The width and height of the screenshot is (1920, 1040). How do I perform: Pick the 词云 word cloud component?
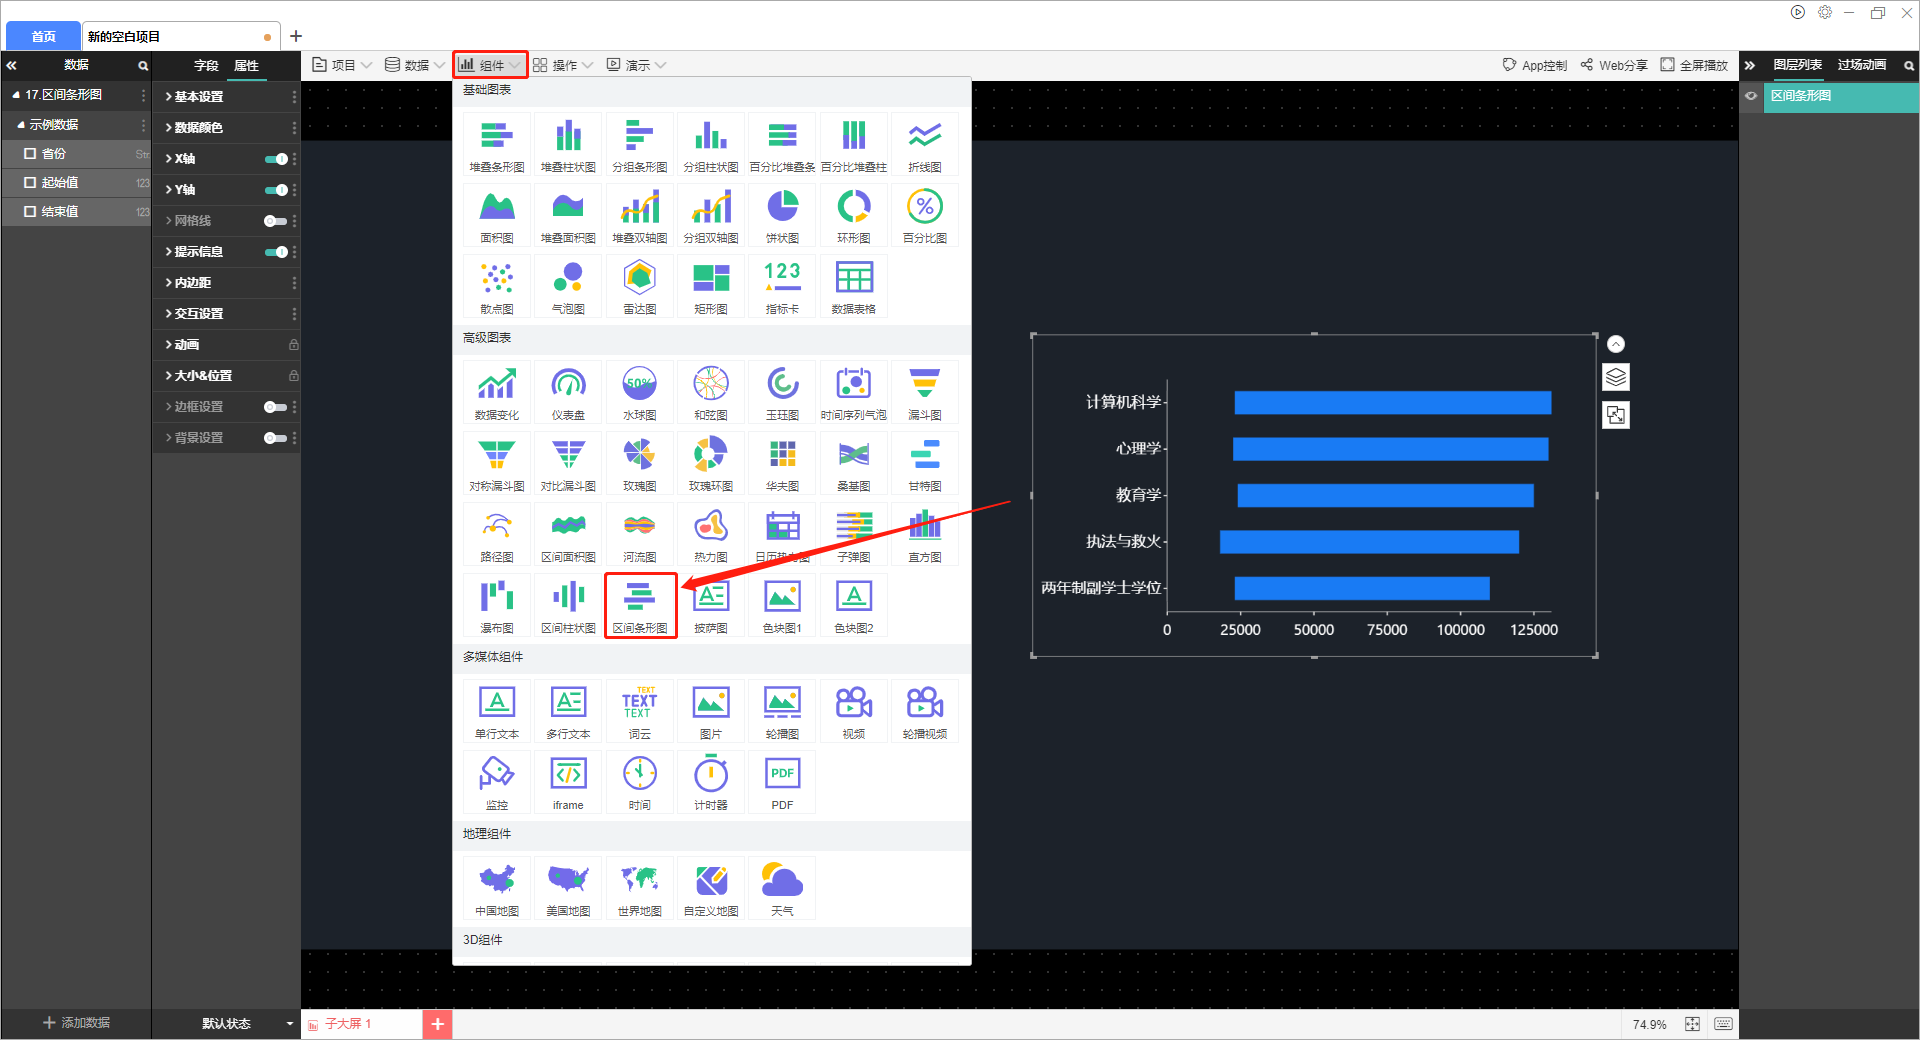pyautogui.click(x=639, y=711)
